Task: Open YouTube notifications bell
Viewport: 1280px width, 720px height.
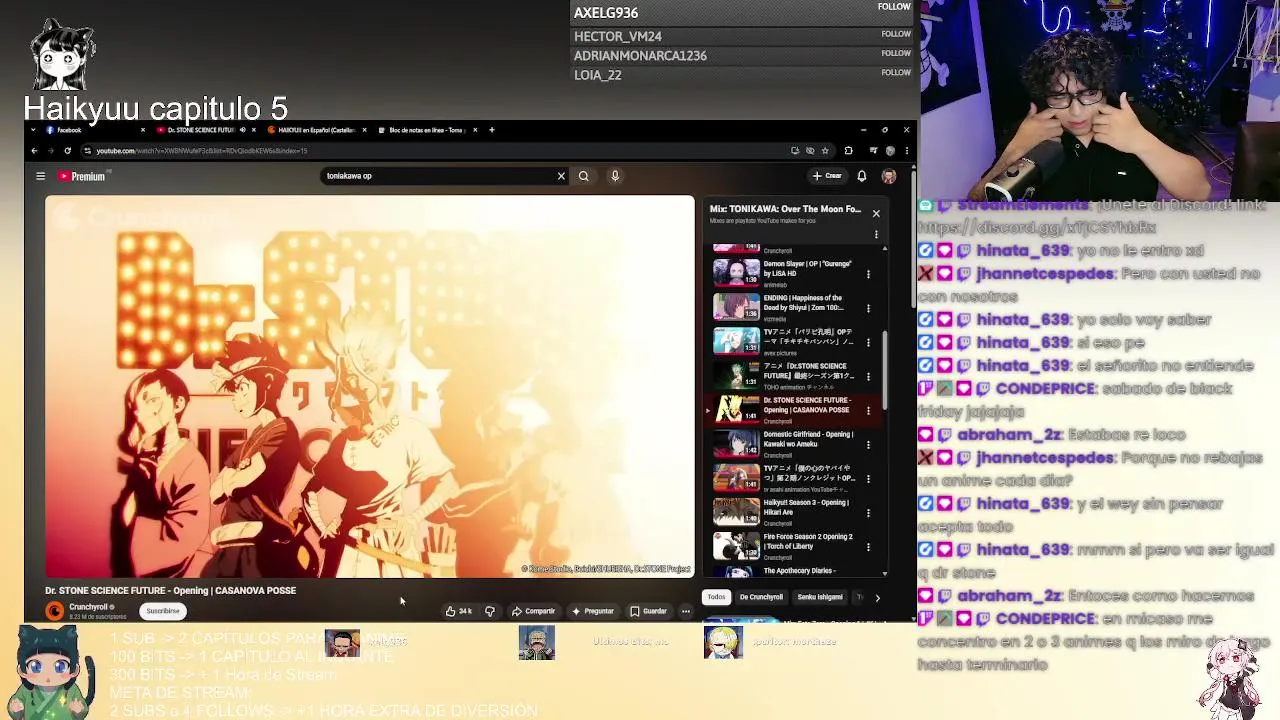Action: click(861, 176)
